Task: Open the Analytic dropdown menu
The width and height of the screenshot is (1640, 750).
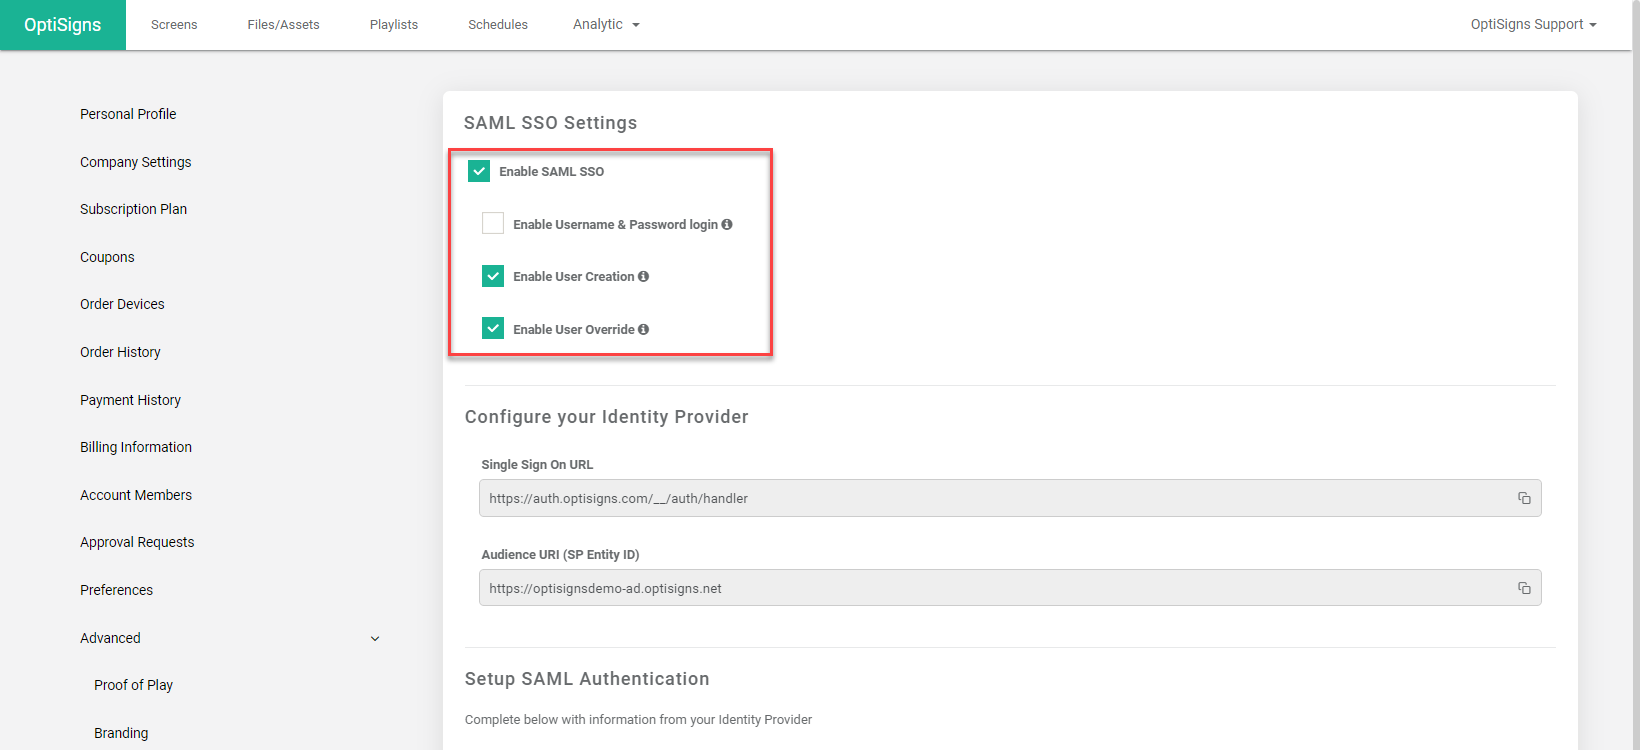Action: pyautogui.click(x=606, y=25)
